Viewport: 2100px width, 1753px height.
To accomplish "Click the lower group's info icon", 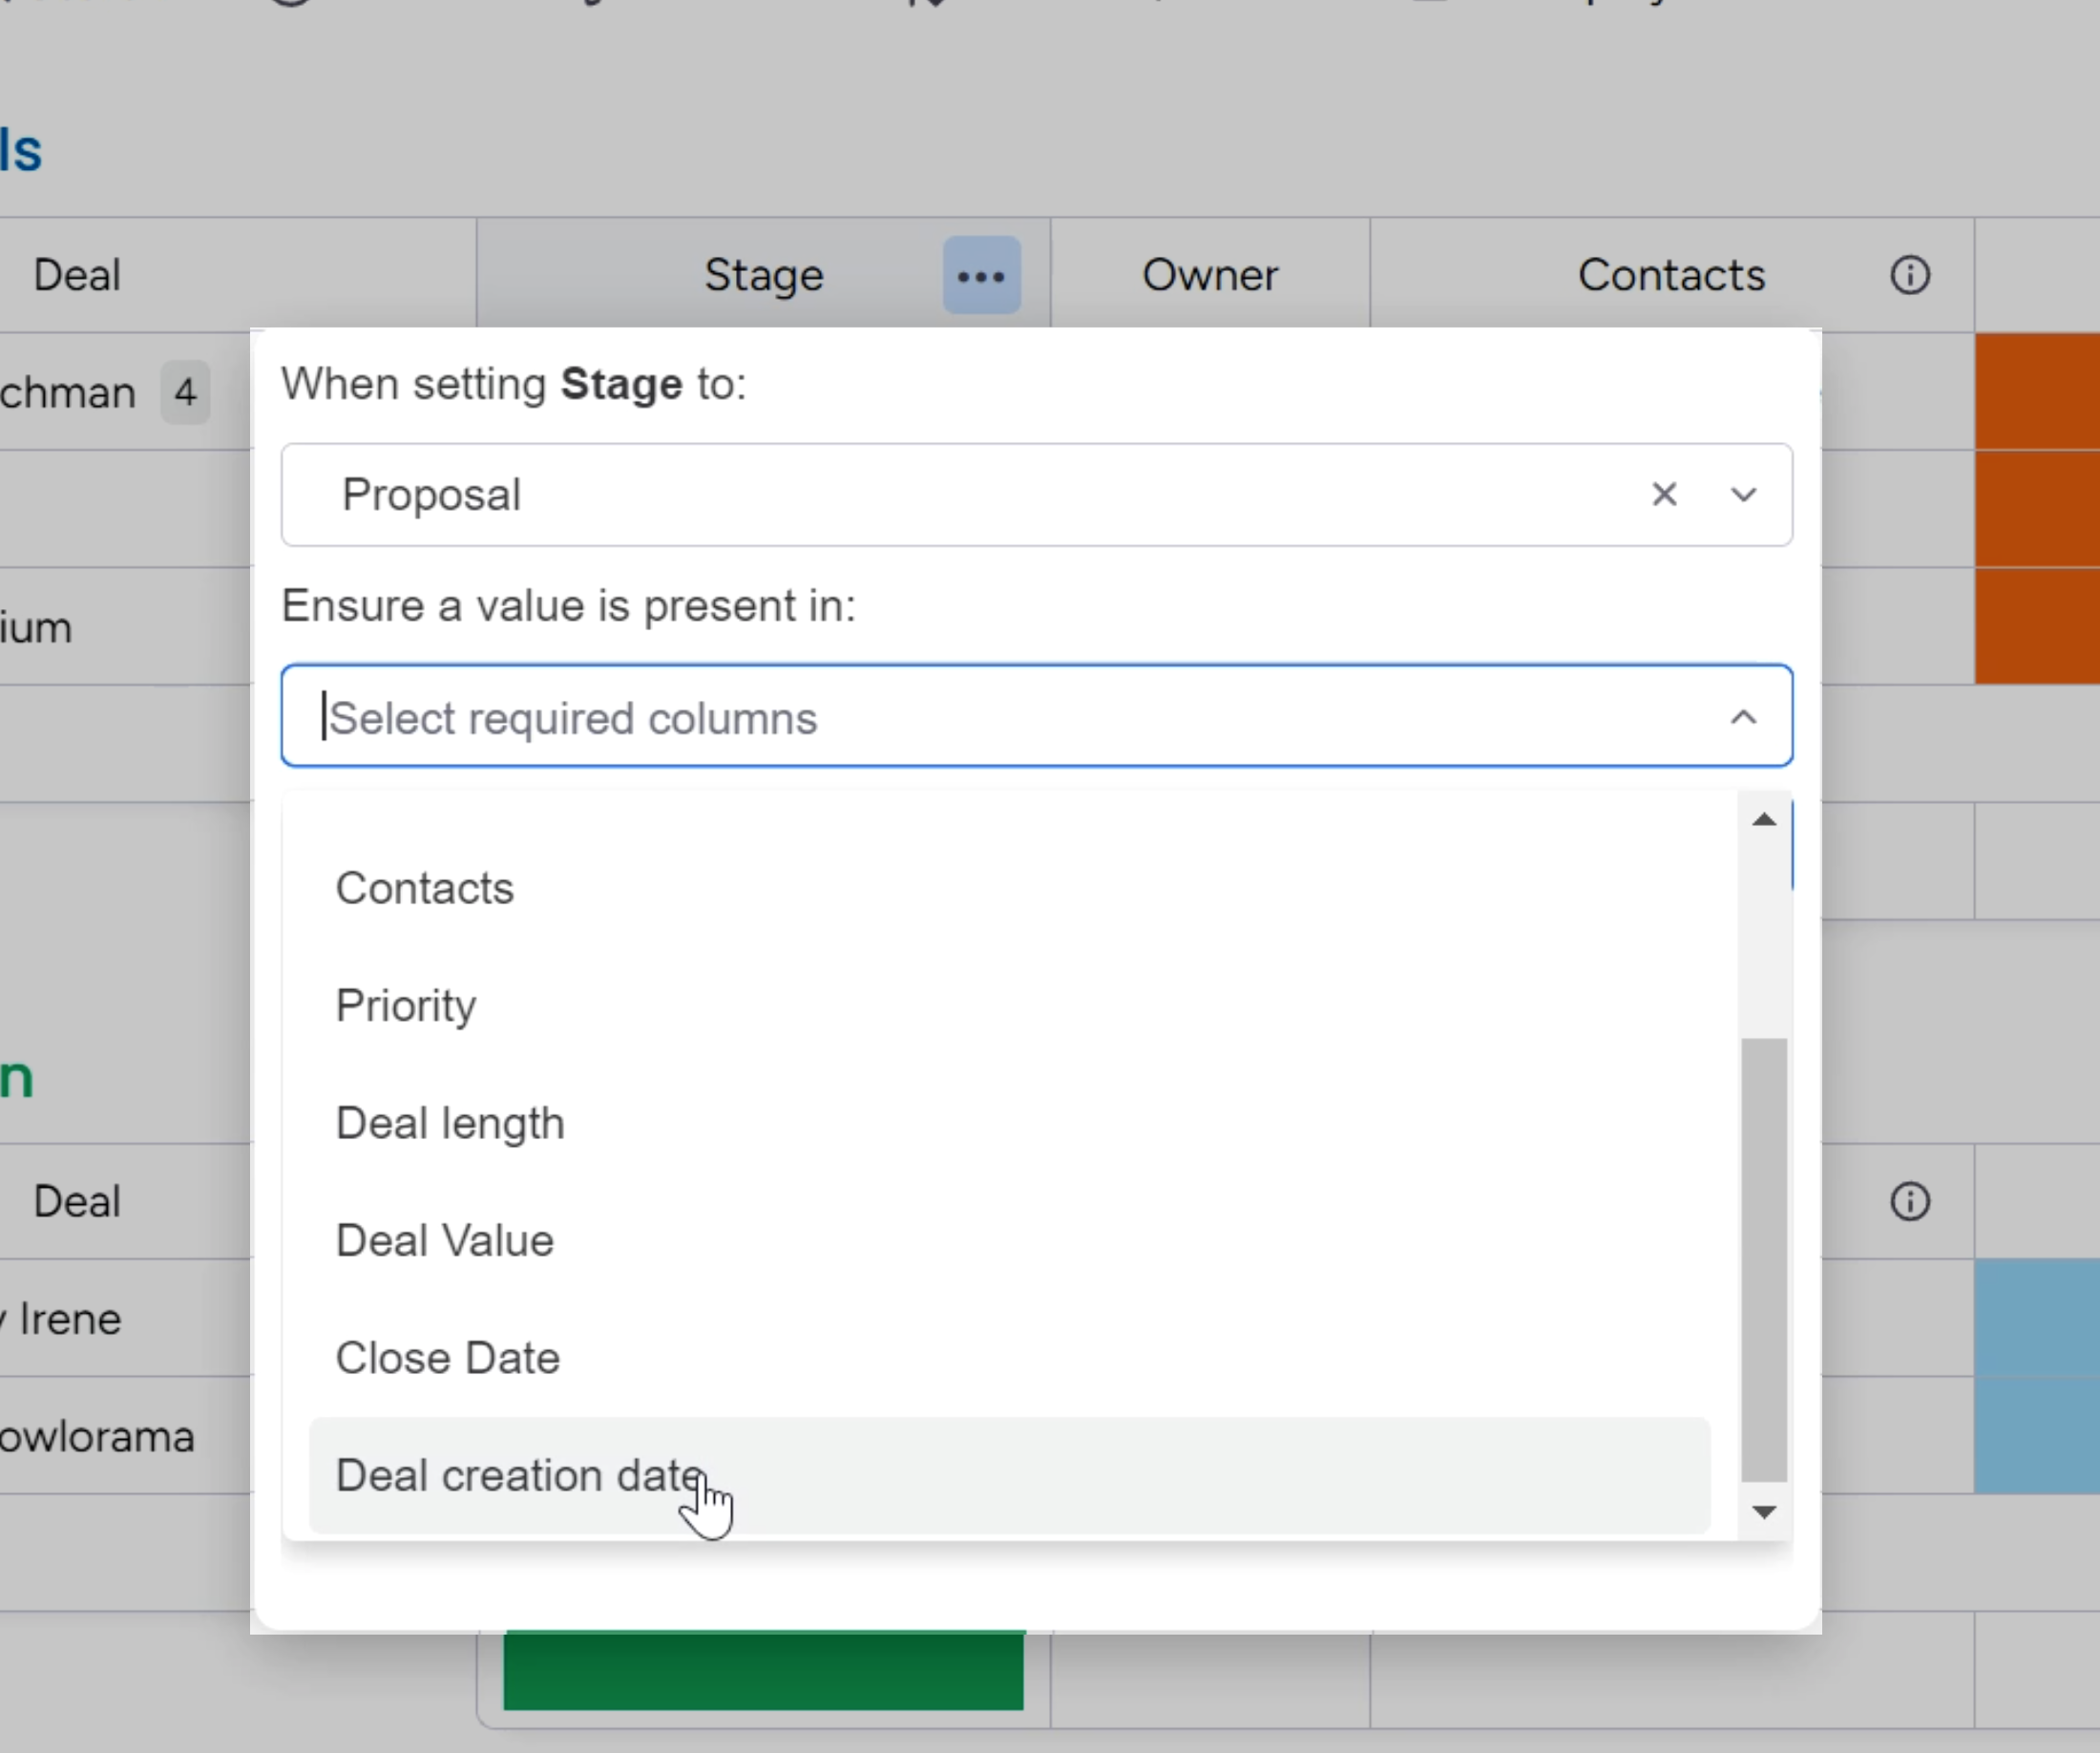I will [1909, 1201].
